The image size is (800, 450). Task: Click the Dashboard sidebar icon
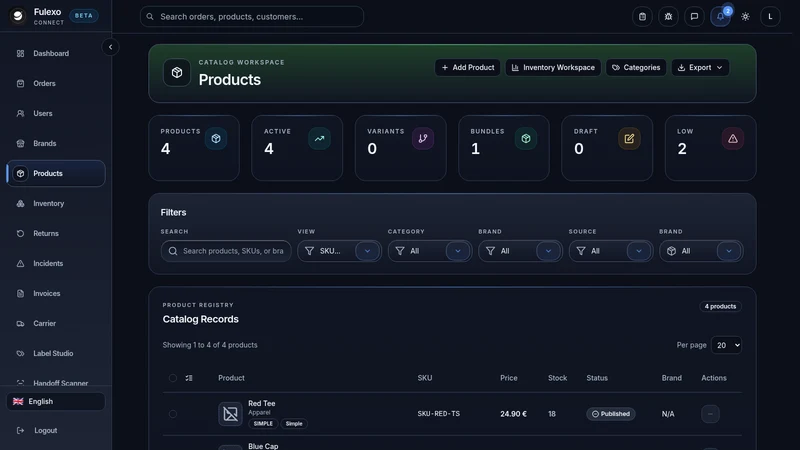tap(20, 53)
